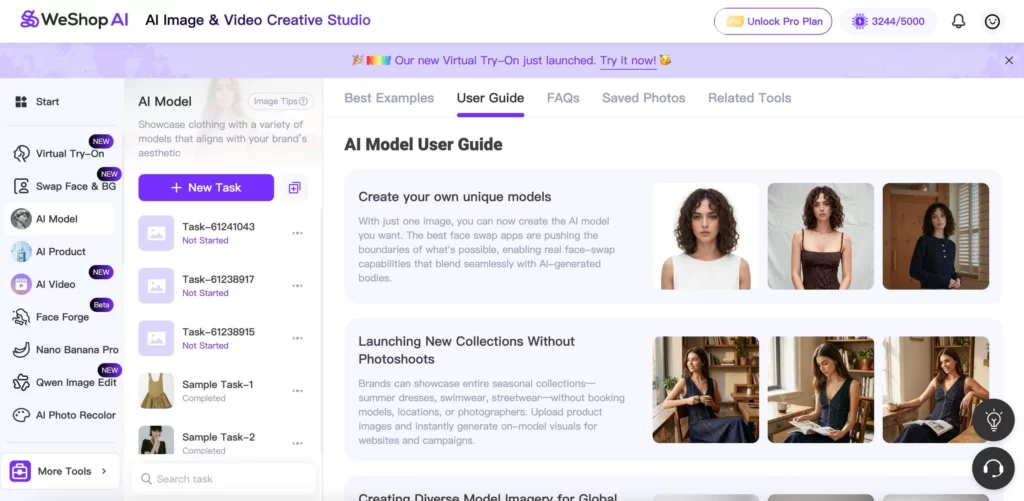Open Sample Task-1 dress thumbnail
Viewport: 1024px width, 501px height.
(156, 391)
